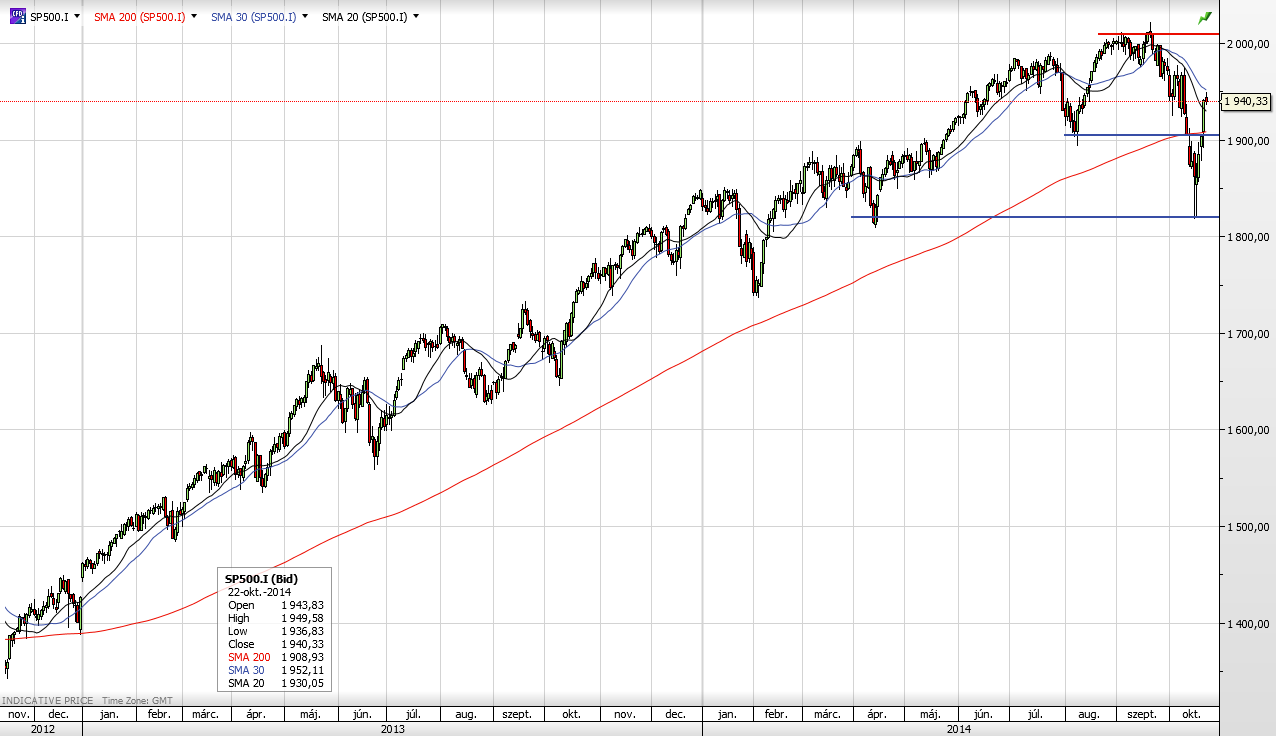Click the 1 800,00 price axis label
The image size is (1276, 736).
point(1248,237)
